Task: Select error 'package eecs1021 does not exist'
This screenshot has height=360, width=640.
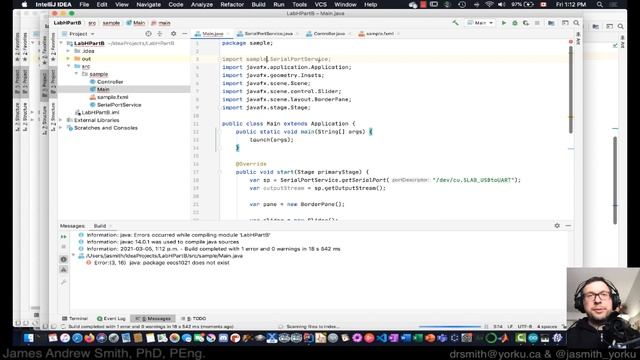Action: (162, 263)
